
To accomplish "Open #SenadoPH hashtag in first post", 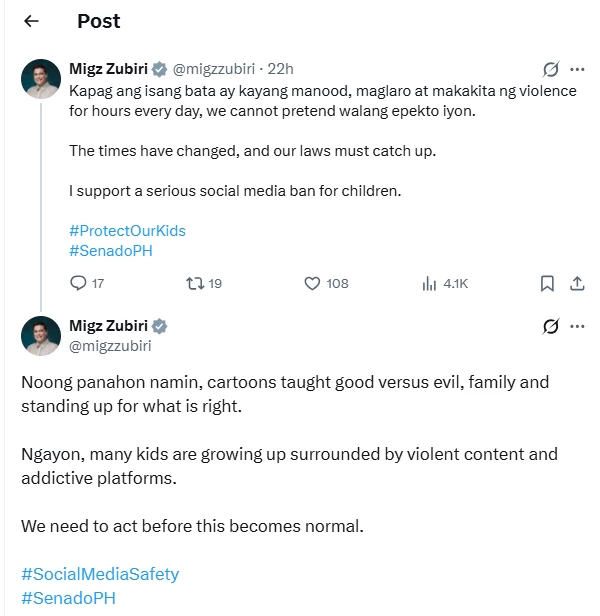I will click(111, 251).
